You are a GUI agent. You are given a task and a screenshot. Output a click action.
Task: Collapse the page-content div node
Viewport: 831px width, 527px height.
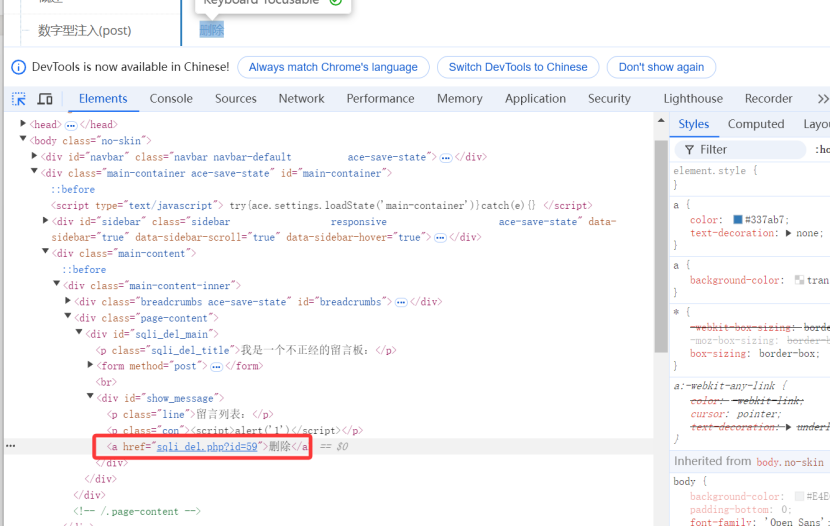click(68, 316)
